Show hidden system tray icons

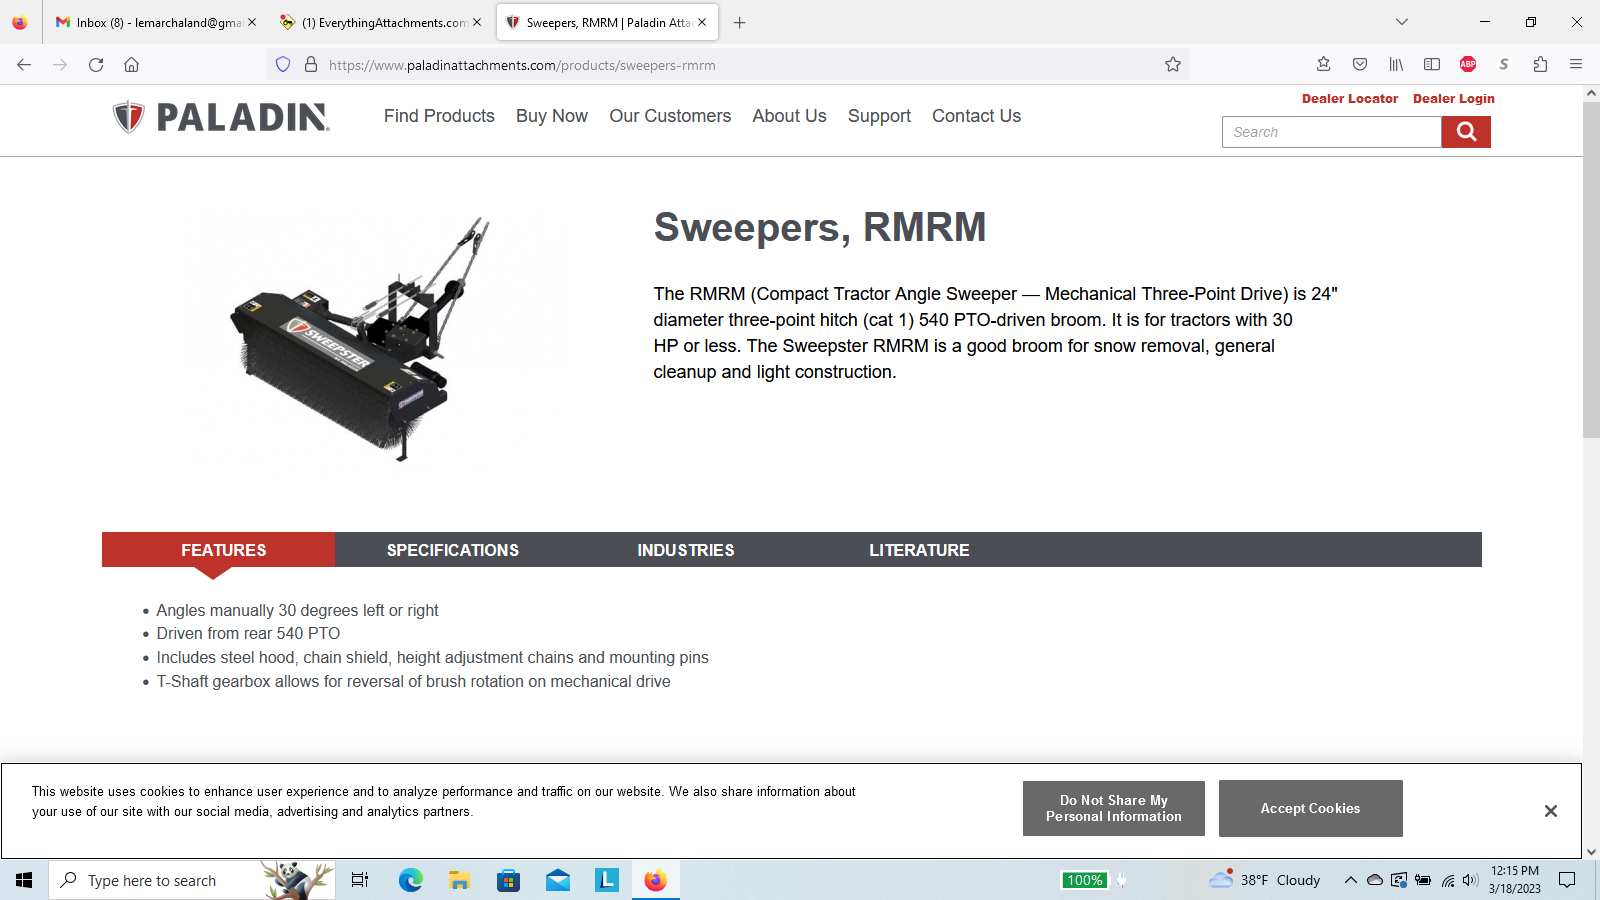click(1350, 880)
